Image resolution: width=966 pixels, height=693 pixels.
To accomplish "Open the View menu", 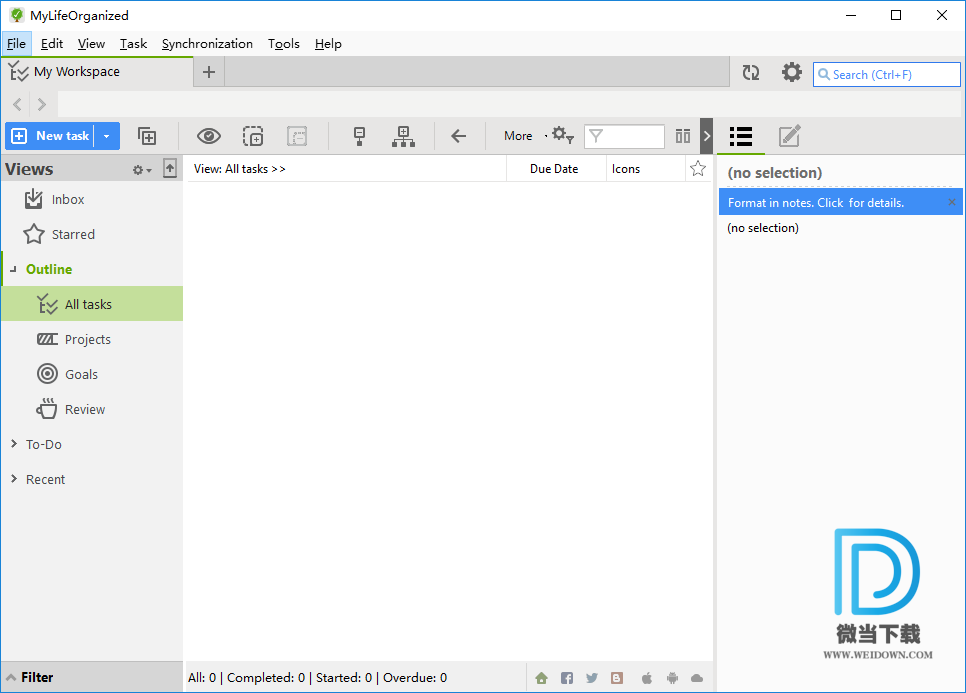I will point(91,44).
